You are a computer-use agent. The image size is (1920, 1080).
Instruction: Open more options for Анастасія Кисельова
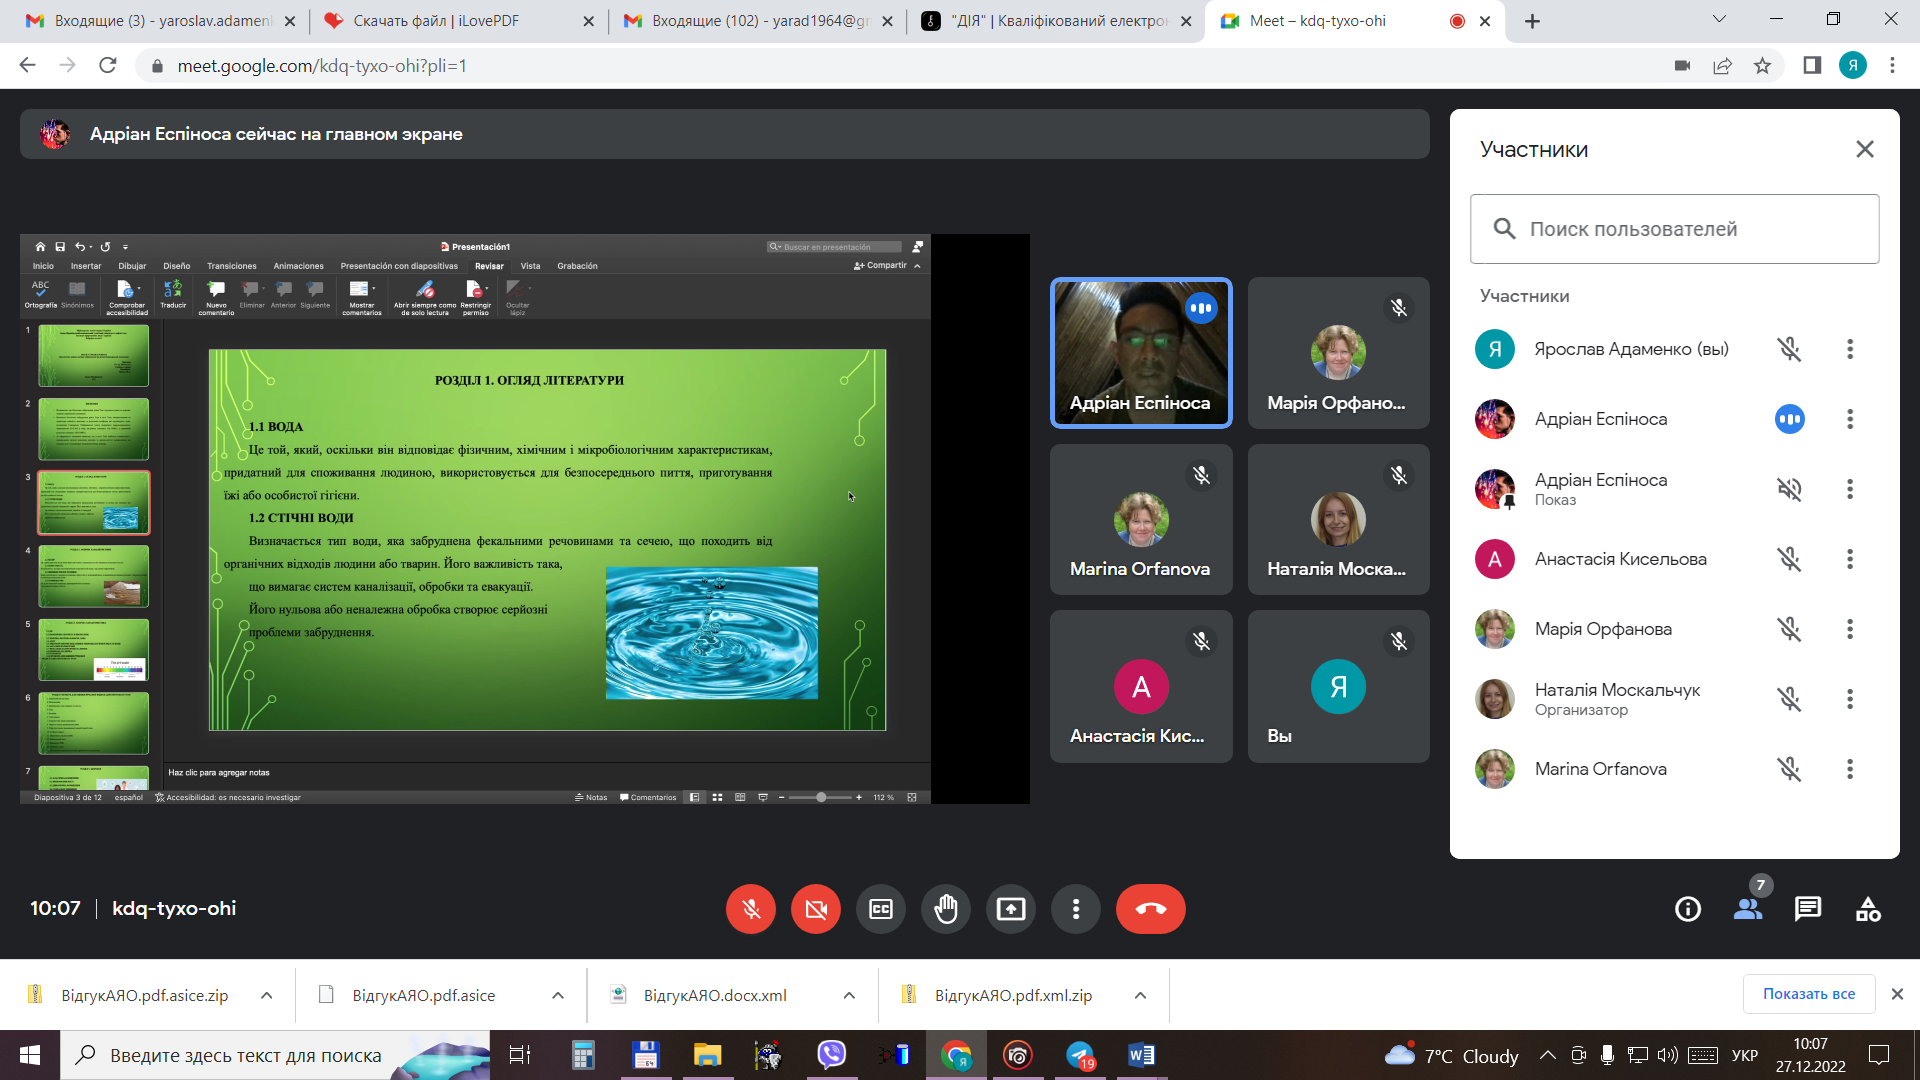point(1850,559)
